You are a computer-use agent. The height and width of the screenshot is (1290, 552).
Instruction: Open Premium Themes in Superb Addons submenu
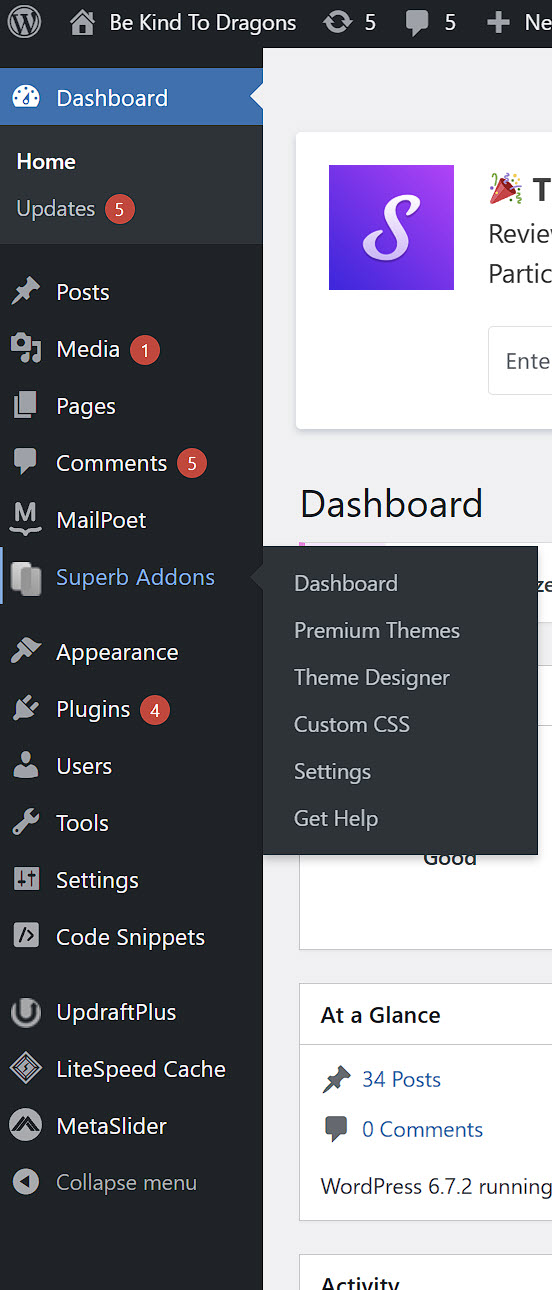point(377,631)
